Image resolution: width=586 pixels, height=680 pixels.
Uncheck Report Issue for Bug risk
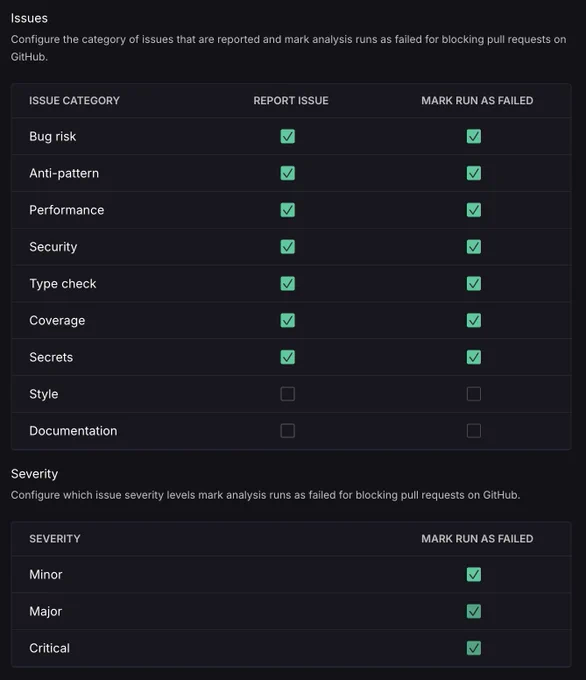point(288,136)
